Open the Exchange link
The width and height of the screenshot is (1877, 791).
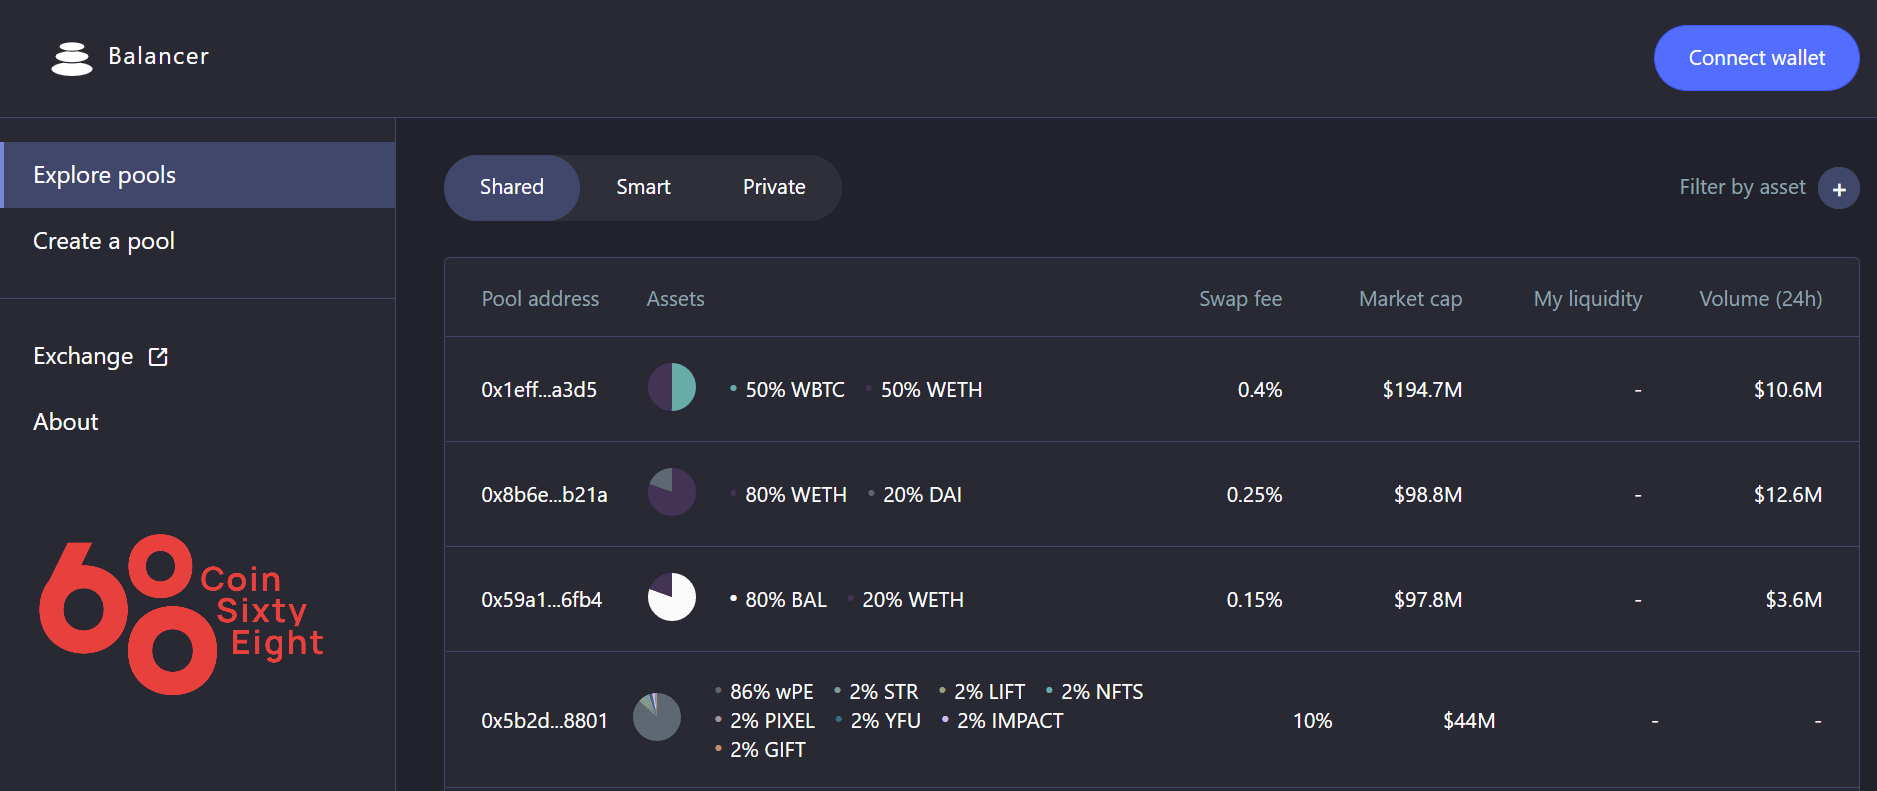point(83,357)
